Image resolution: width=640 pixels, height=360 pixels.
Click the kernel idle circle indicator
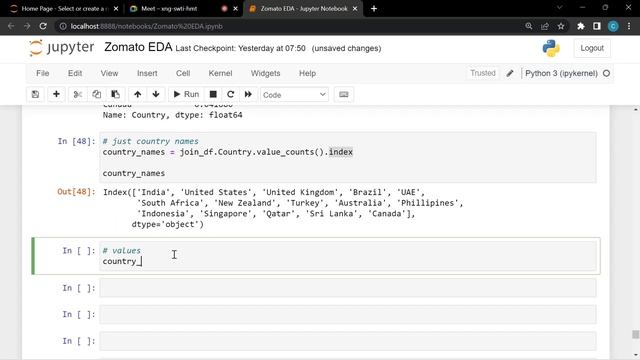click(607, 73)
